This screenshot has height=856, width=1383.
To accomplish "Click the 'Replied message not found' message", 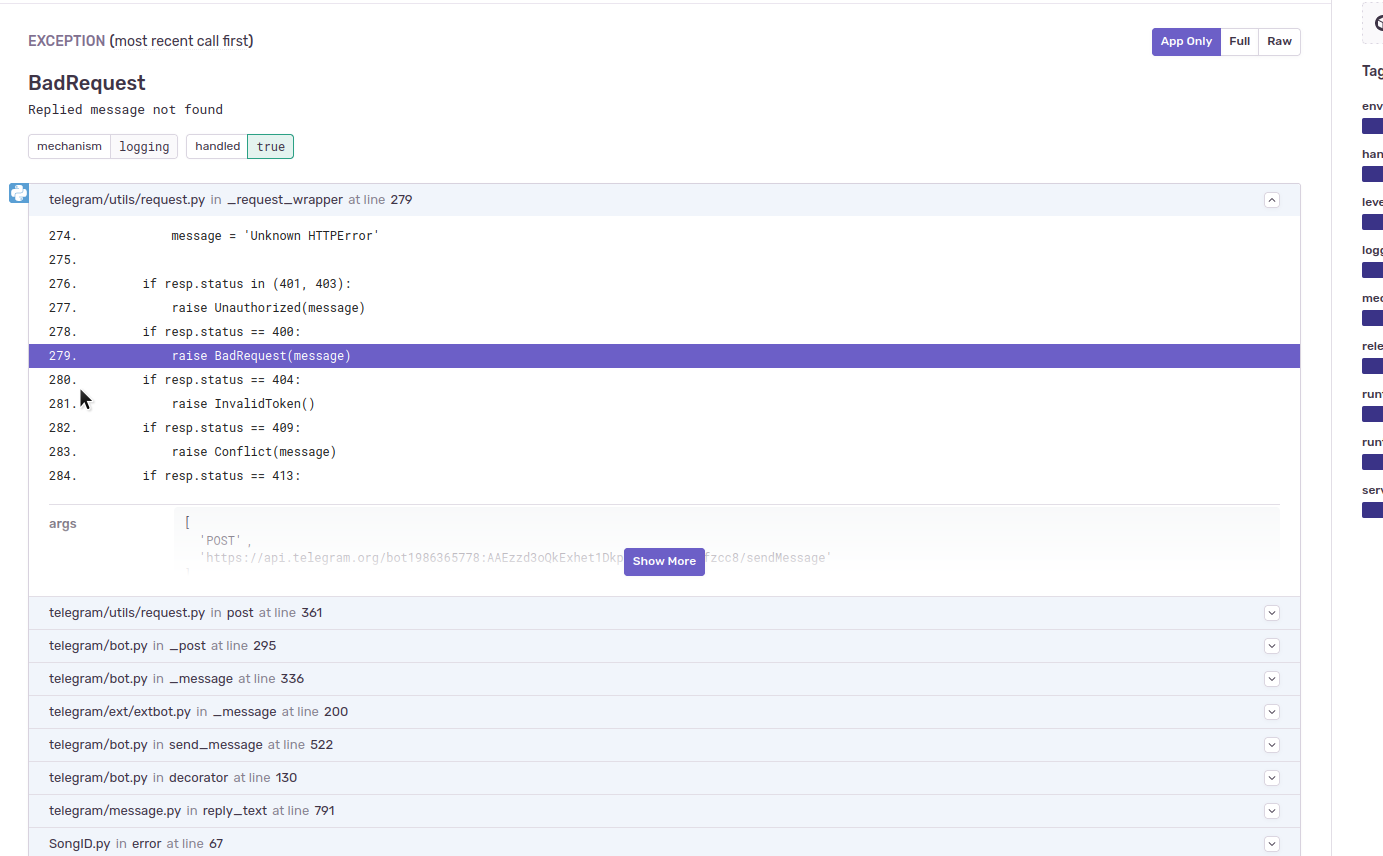I will click(126, 110).
